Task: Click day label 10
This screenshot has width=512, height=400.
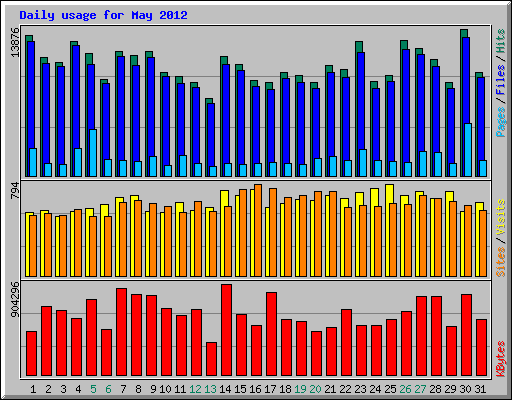Action: [x=165, y=389]
